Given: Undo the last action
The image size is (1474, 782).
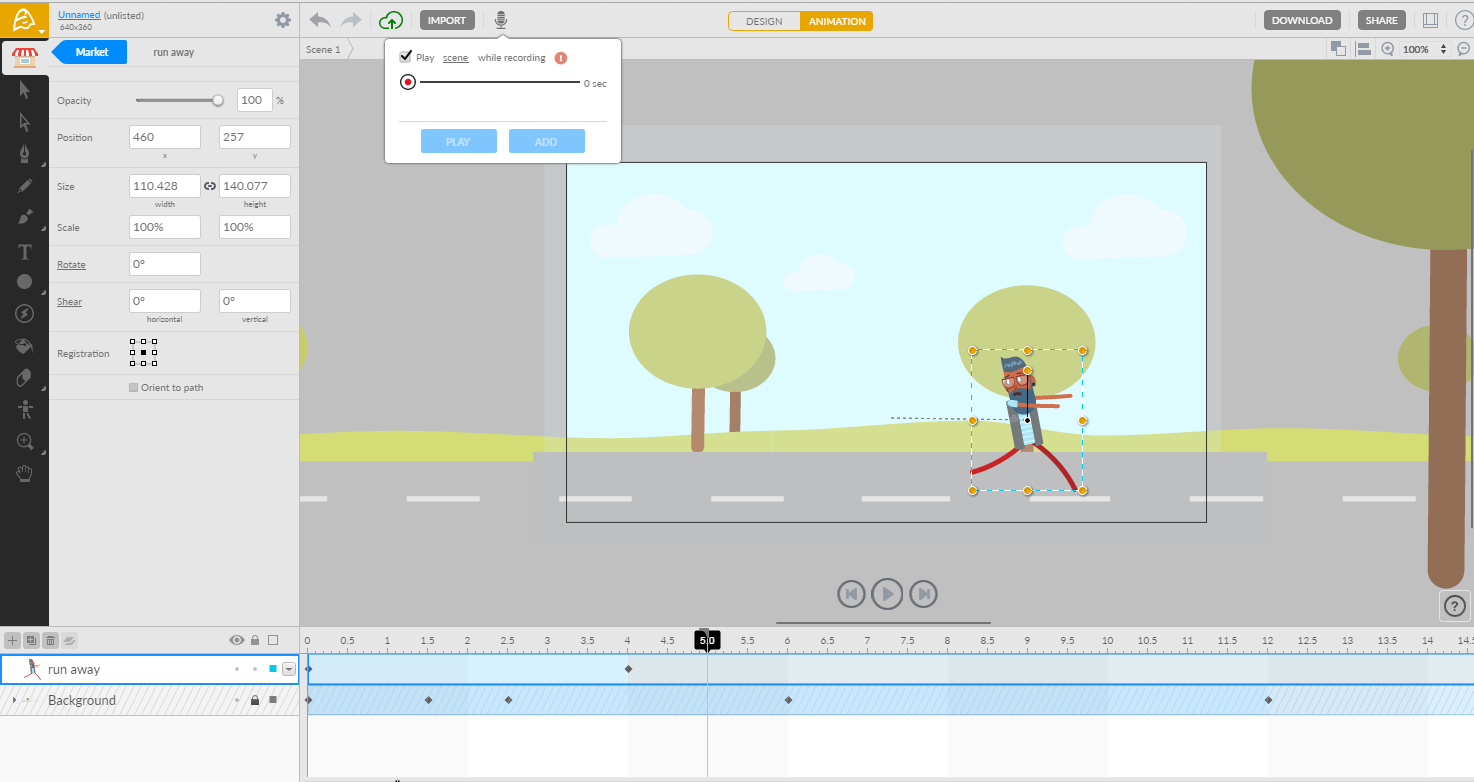Looking at the screenshot, I should point(320,20).
